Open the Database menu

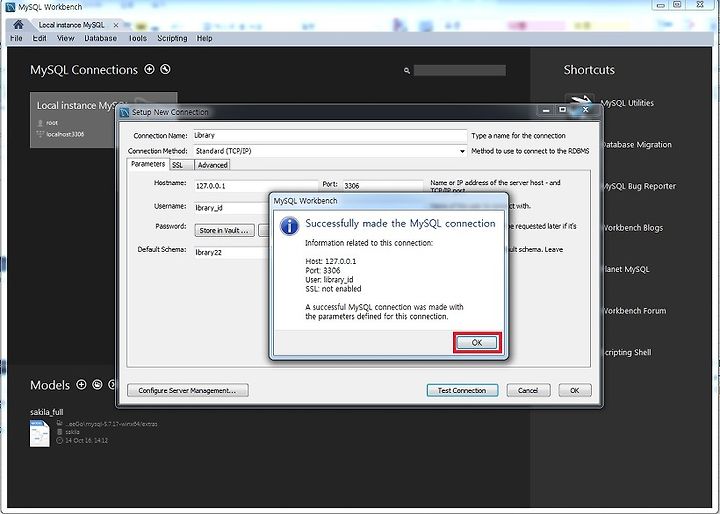point(101,39)
